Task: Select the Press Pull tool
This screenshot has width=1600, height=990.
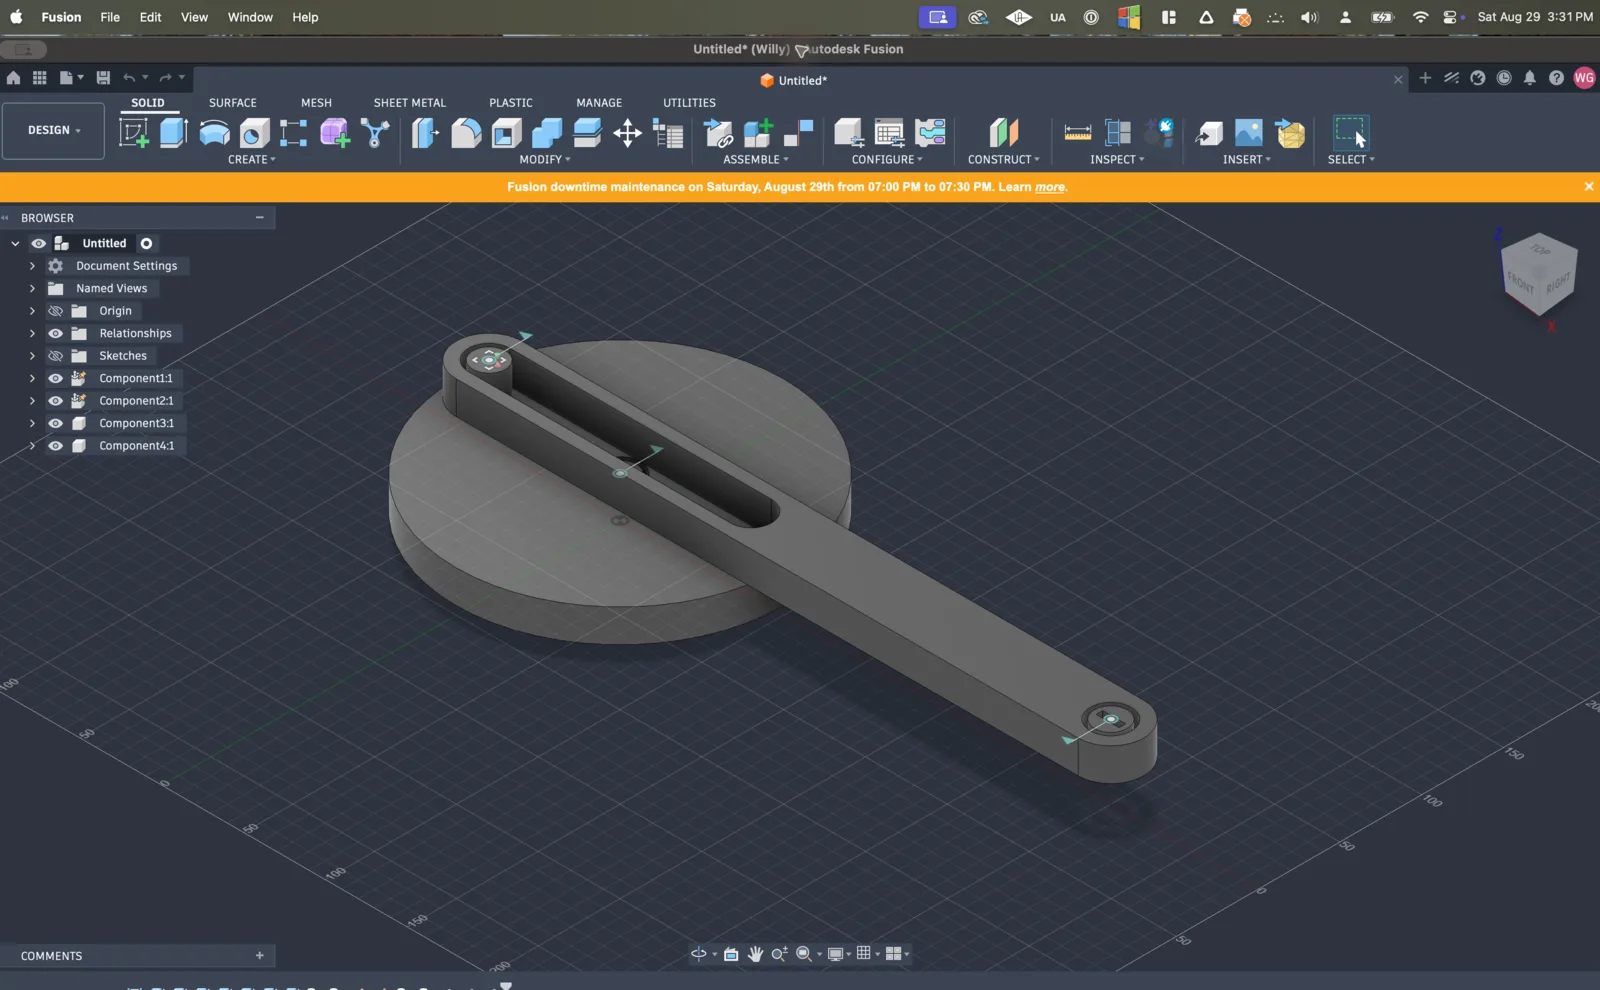Action: (425, 132)
